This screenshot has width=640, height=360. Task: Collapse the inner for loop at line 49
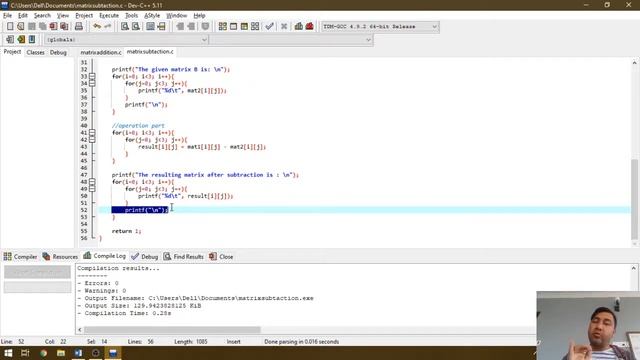click(x=92, y=189)
